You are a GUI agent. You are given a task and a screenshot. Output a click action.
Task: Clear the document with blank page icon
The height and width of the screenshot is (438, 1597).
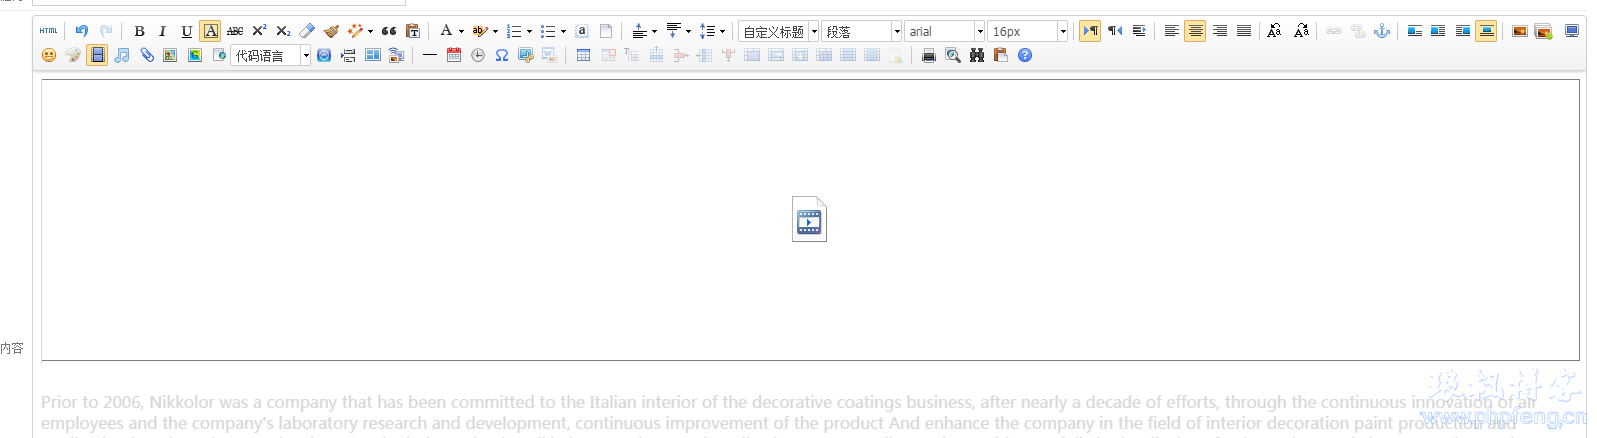click(606, 31)
